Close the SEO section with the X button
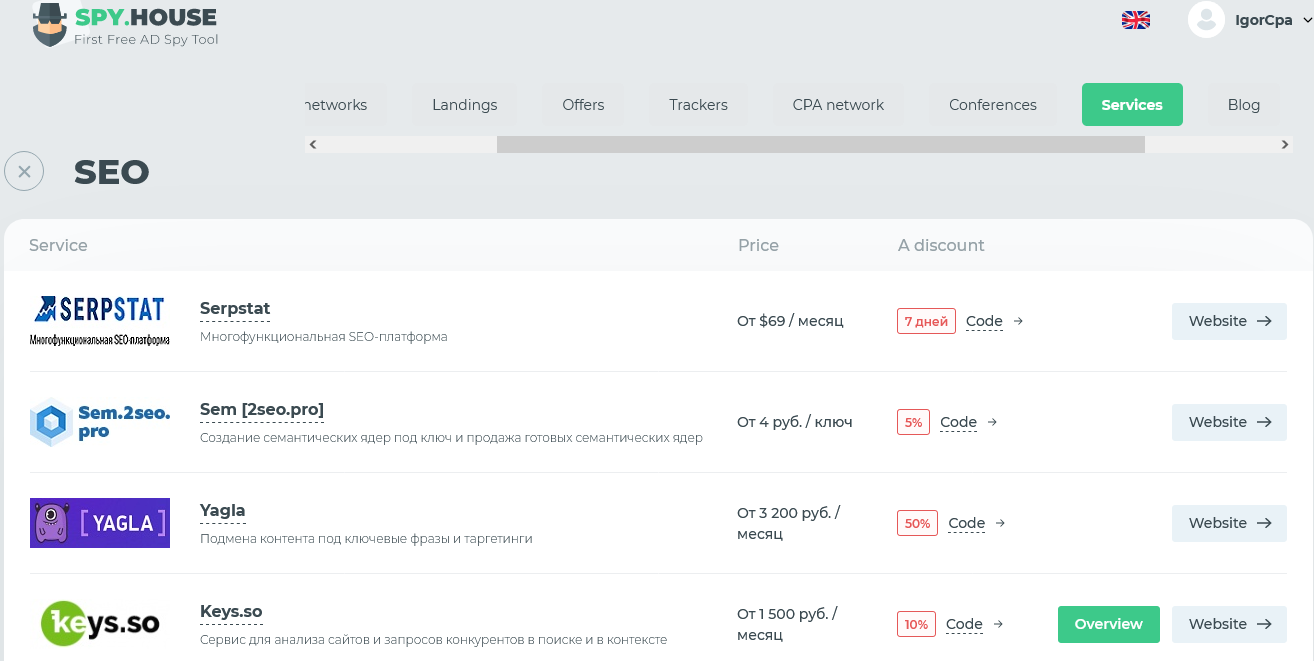1314x661 pixels. coord(24,171)
